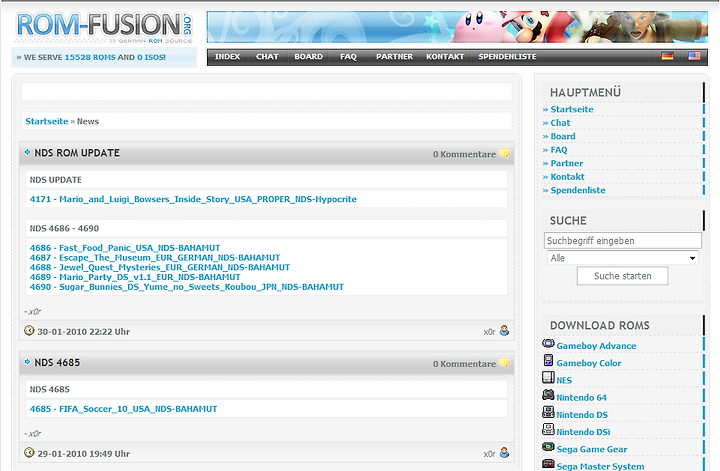
Task: Click author name x0r on 29-01-2010 post
Action: pyautogui.click(x=489, y=454)
